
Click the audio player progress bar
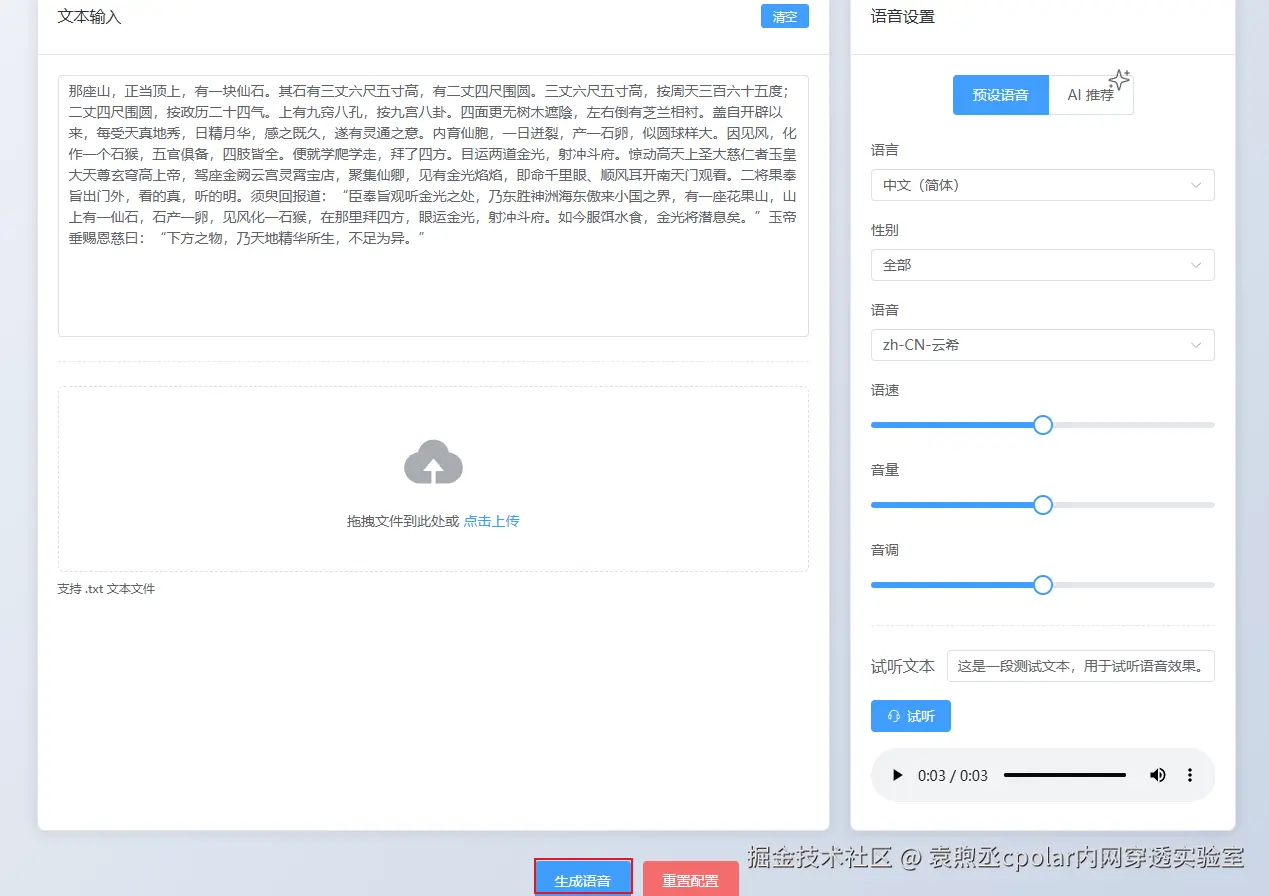click(x=1065, y=775)
